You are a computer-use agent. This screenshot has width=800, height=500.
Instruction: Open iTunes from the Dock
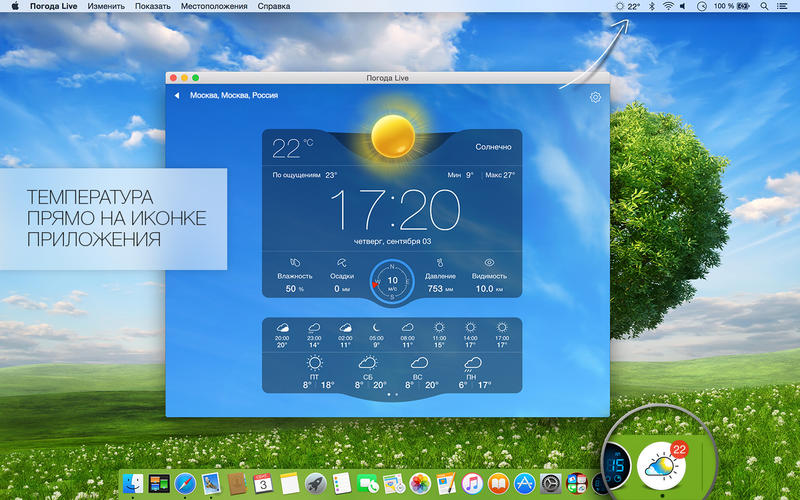[x=472, y=483]
